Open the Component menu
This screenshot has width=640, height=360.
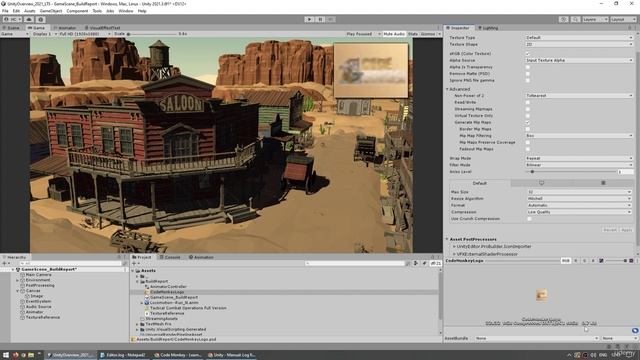tap(77, 11)
